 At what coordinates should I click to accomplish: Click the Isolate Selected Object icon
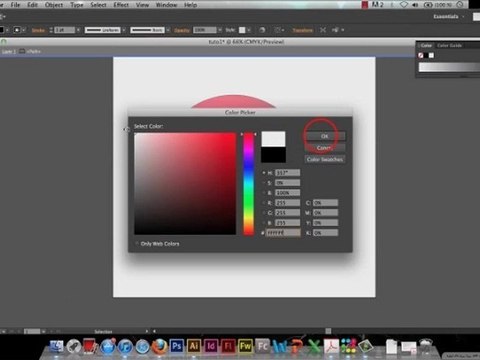[x=323, y=30]
